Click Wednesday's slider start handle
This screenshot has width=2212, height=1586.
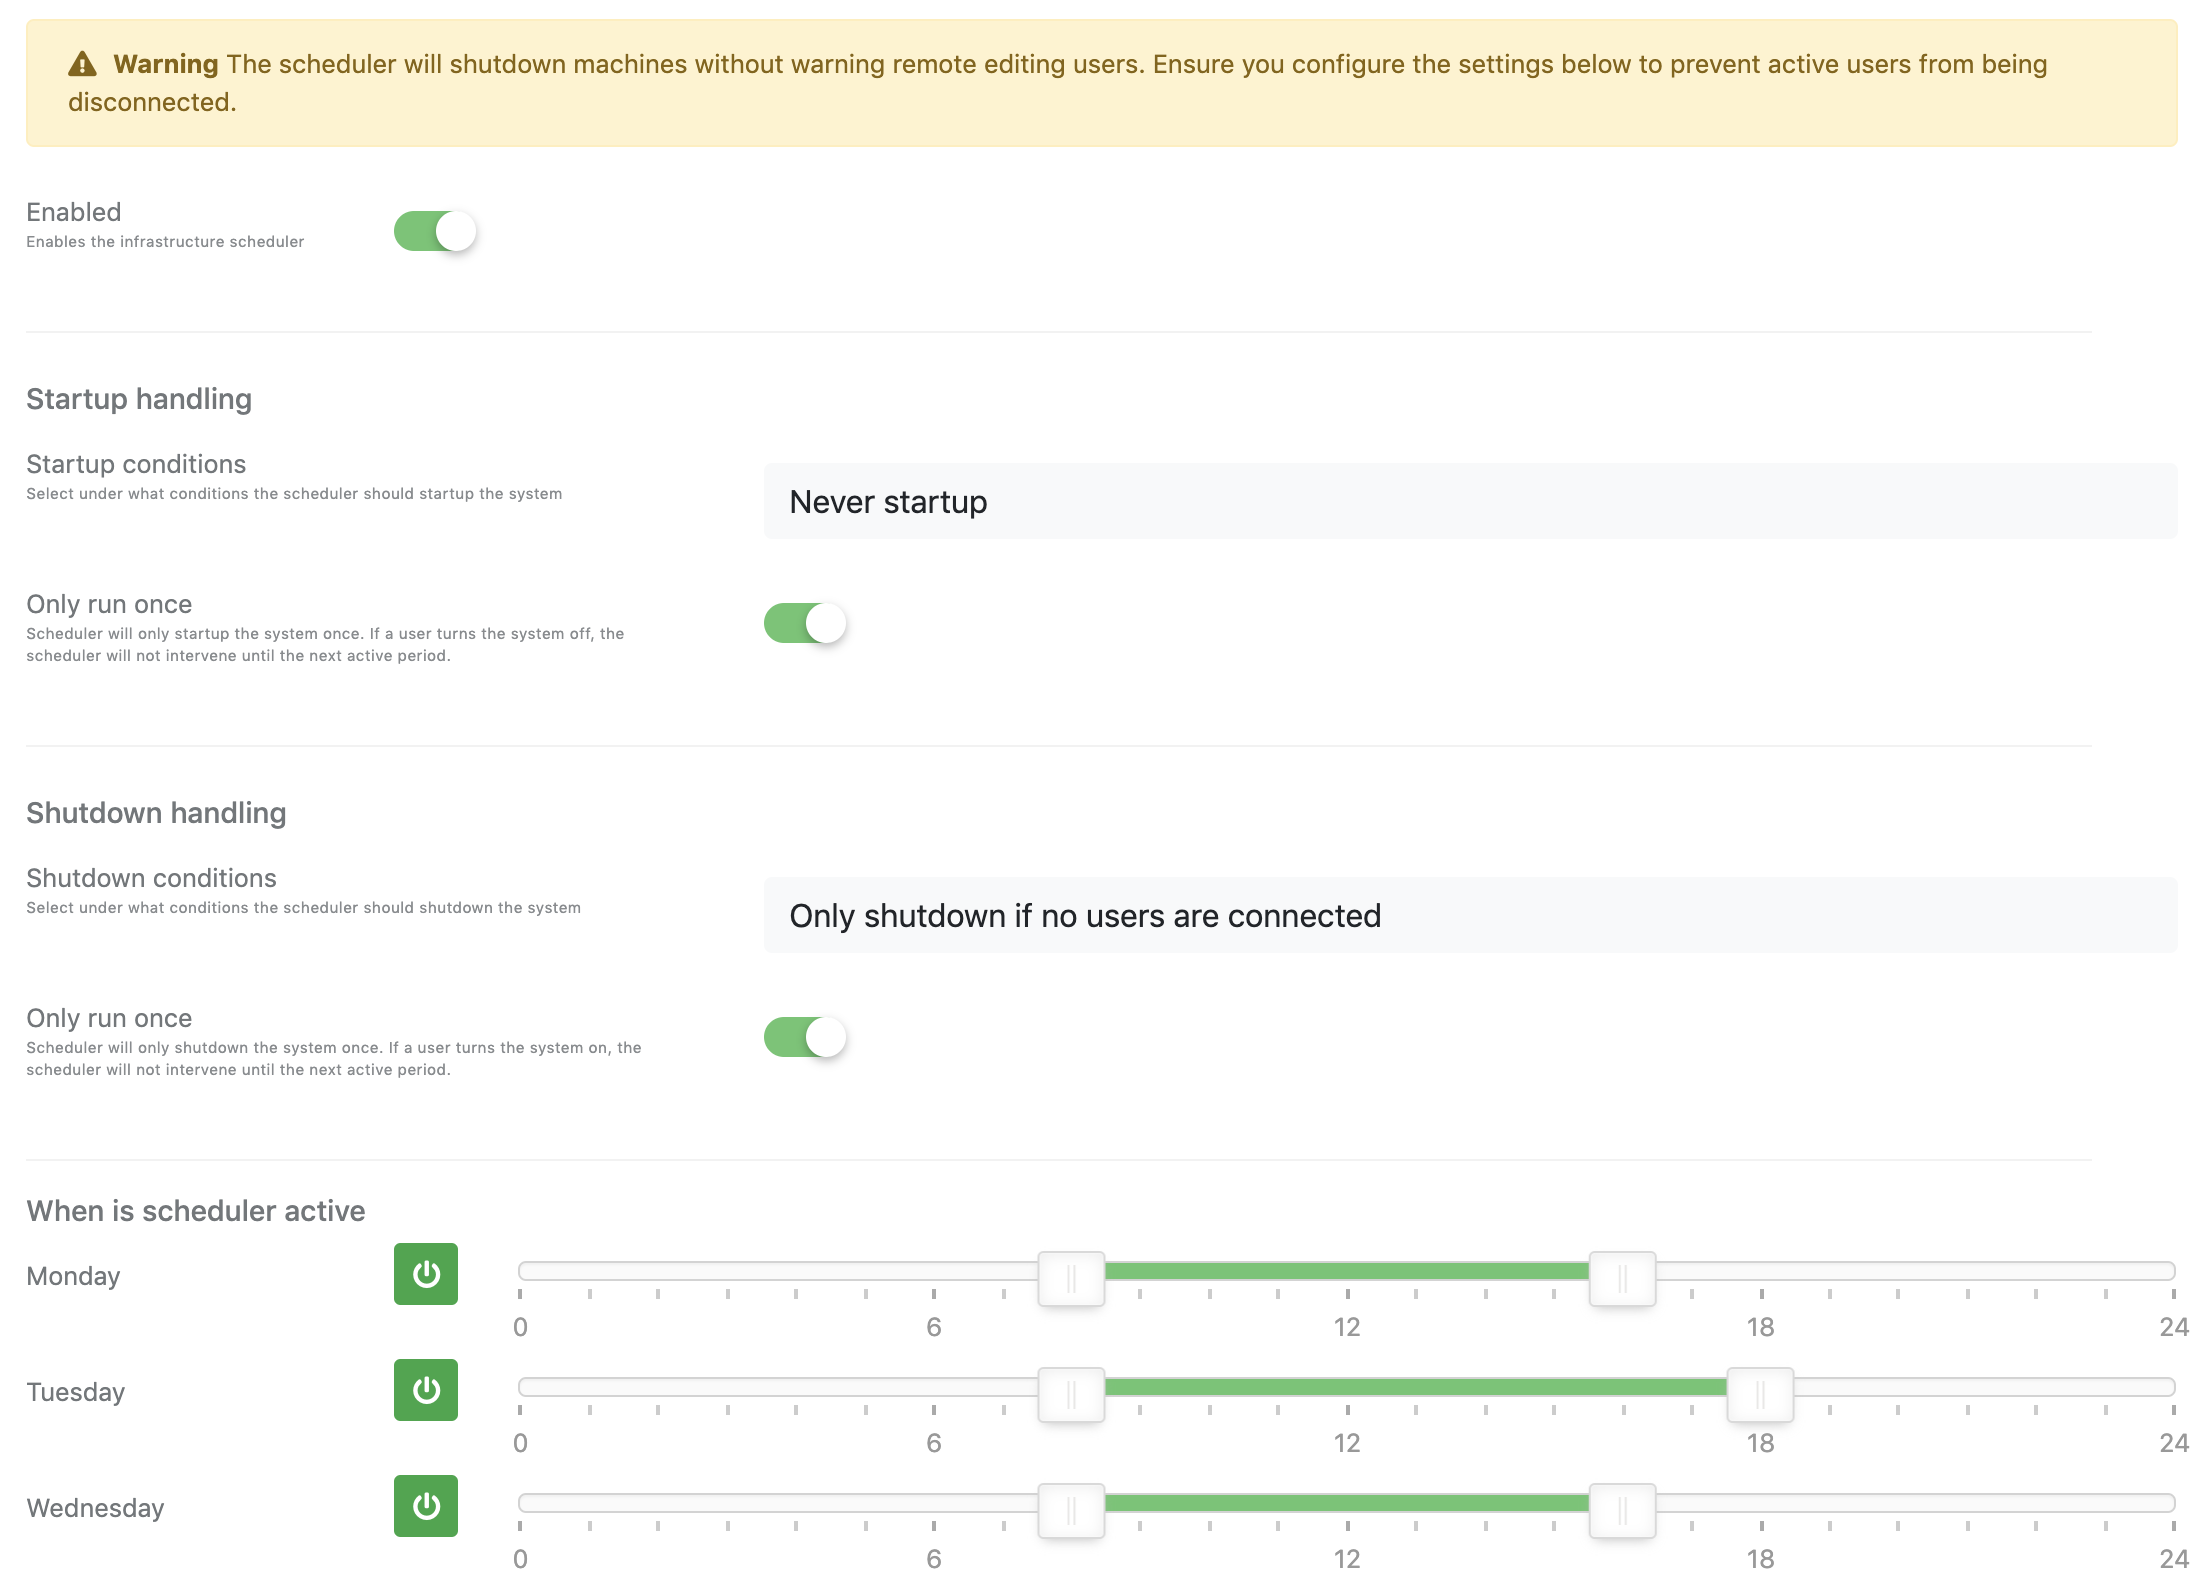pyautogui.click(x=1071, y=1510)
